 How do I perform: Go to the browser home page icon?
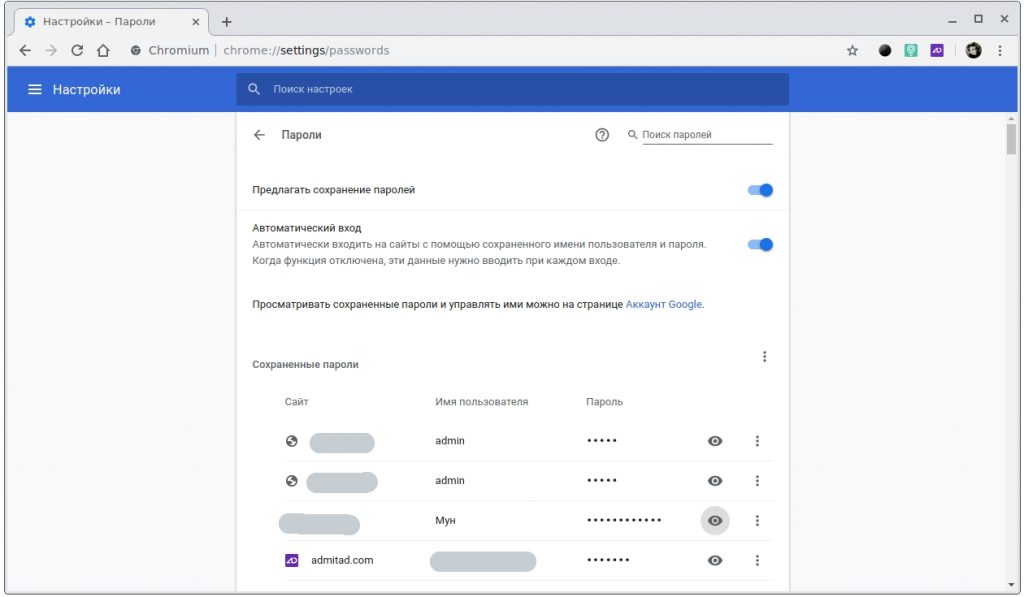[x=103, y=51]
